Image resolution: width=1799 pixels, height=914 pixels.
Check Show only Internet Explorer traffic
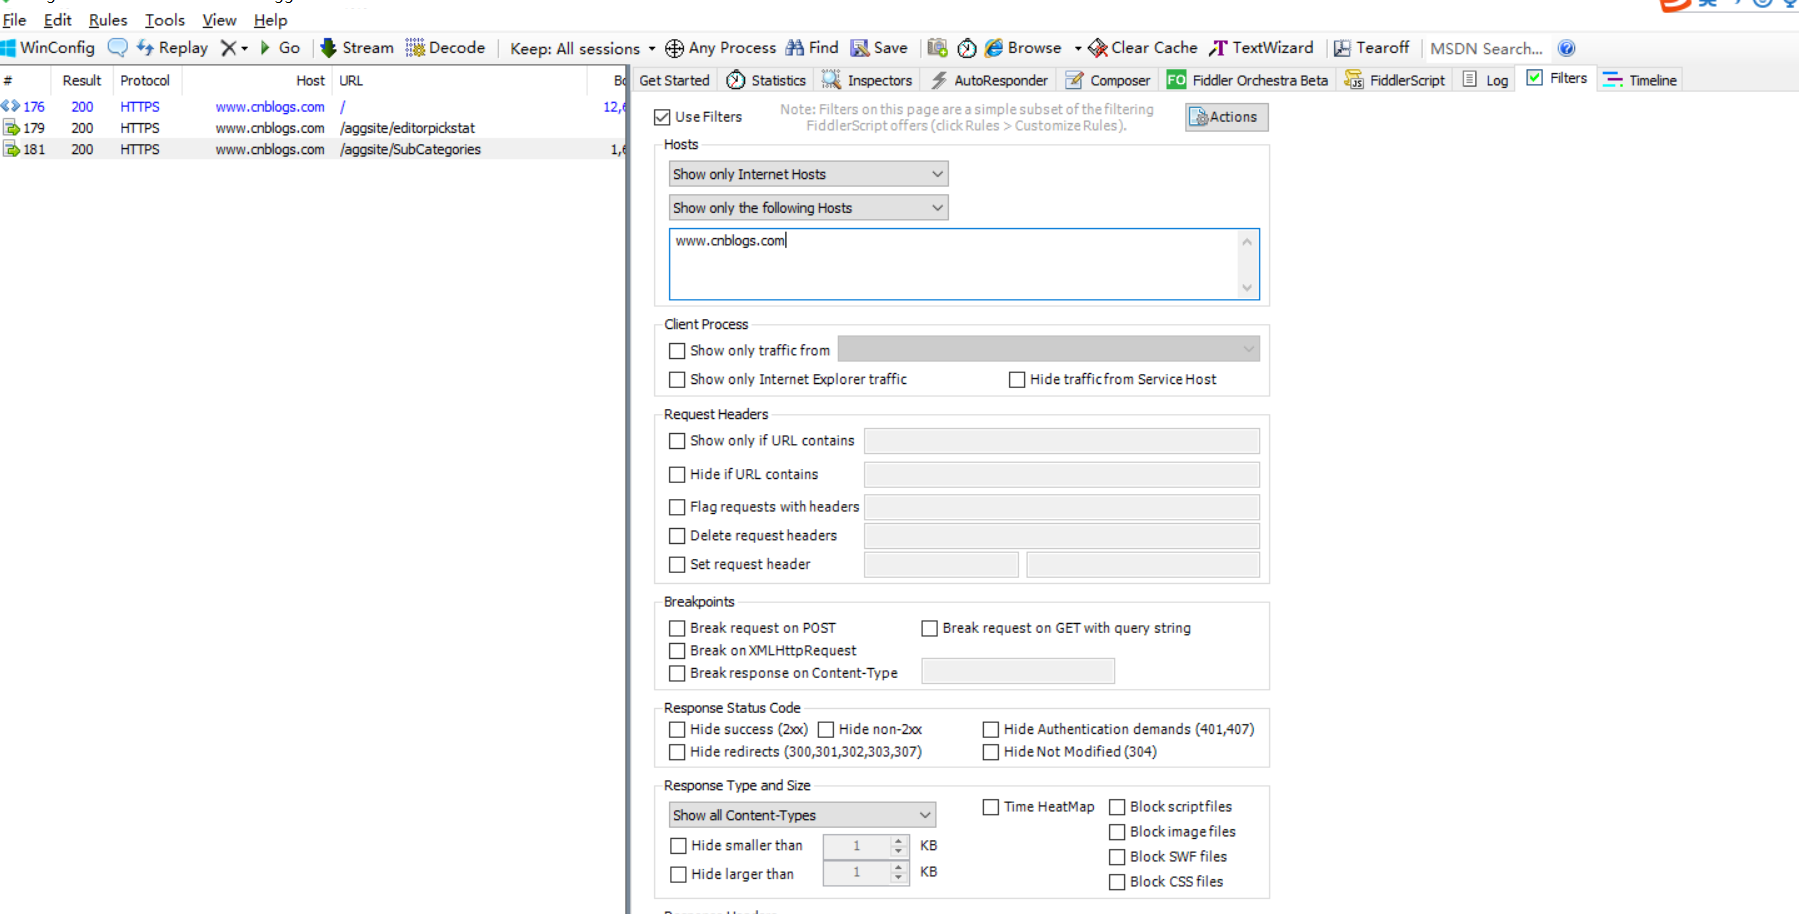click(x=677, y=380)
